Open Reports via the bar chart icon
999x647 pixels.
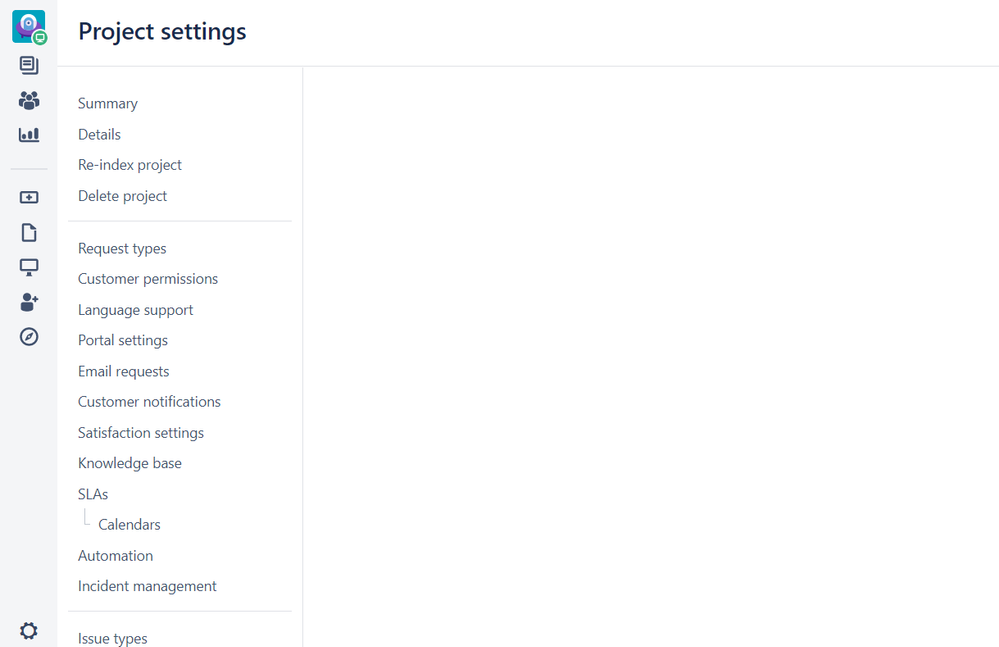click(x=28, y=135)
